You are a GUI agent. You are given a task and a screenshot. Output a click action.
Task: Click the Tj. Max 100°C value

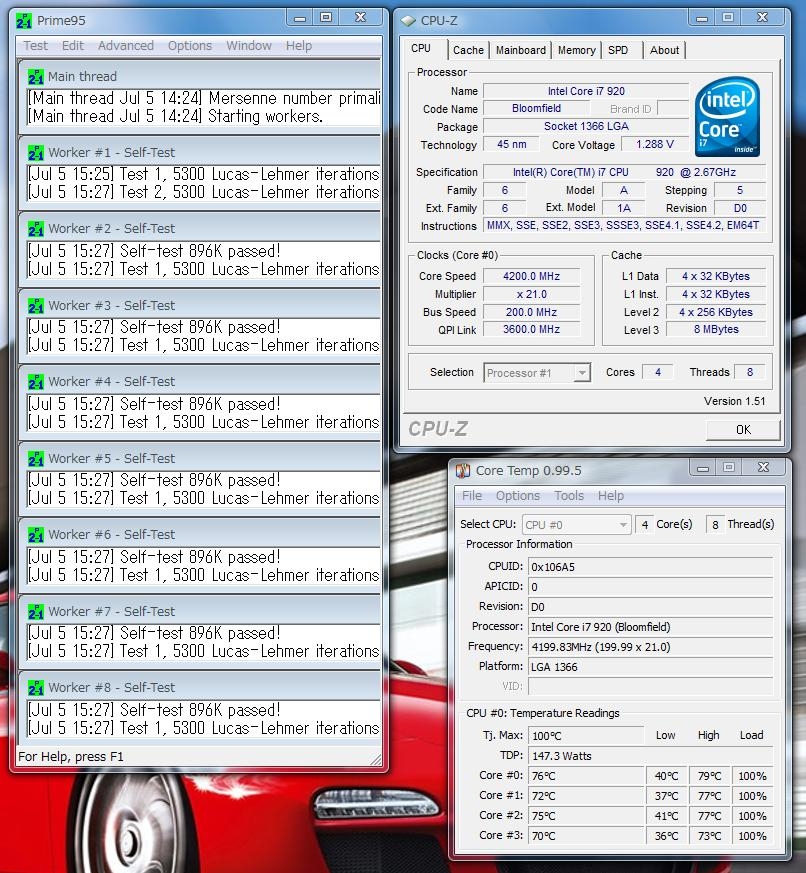pyautogui.click(x=586, y=735)
